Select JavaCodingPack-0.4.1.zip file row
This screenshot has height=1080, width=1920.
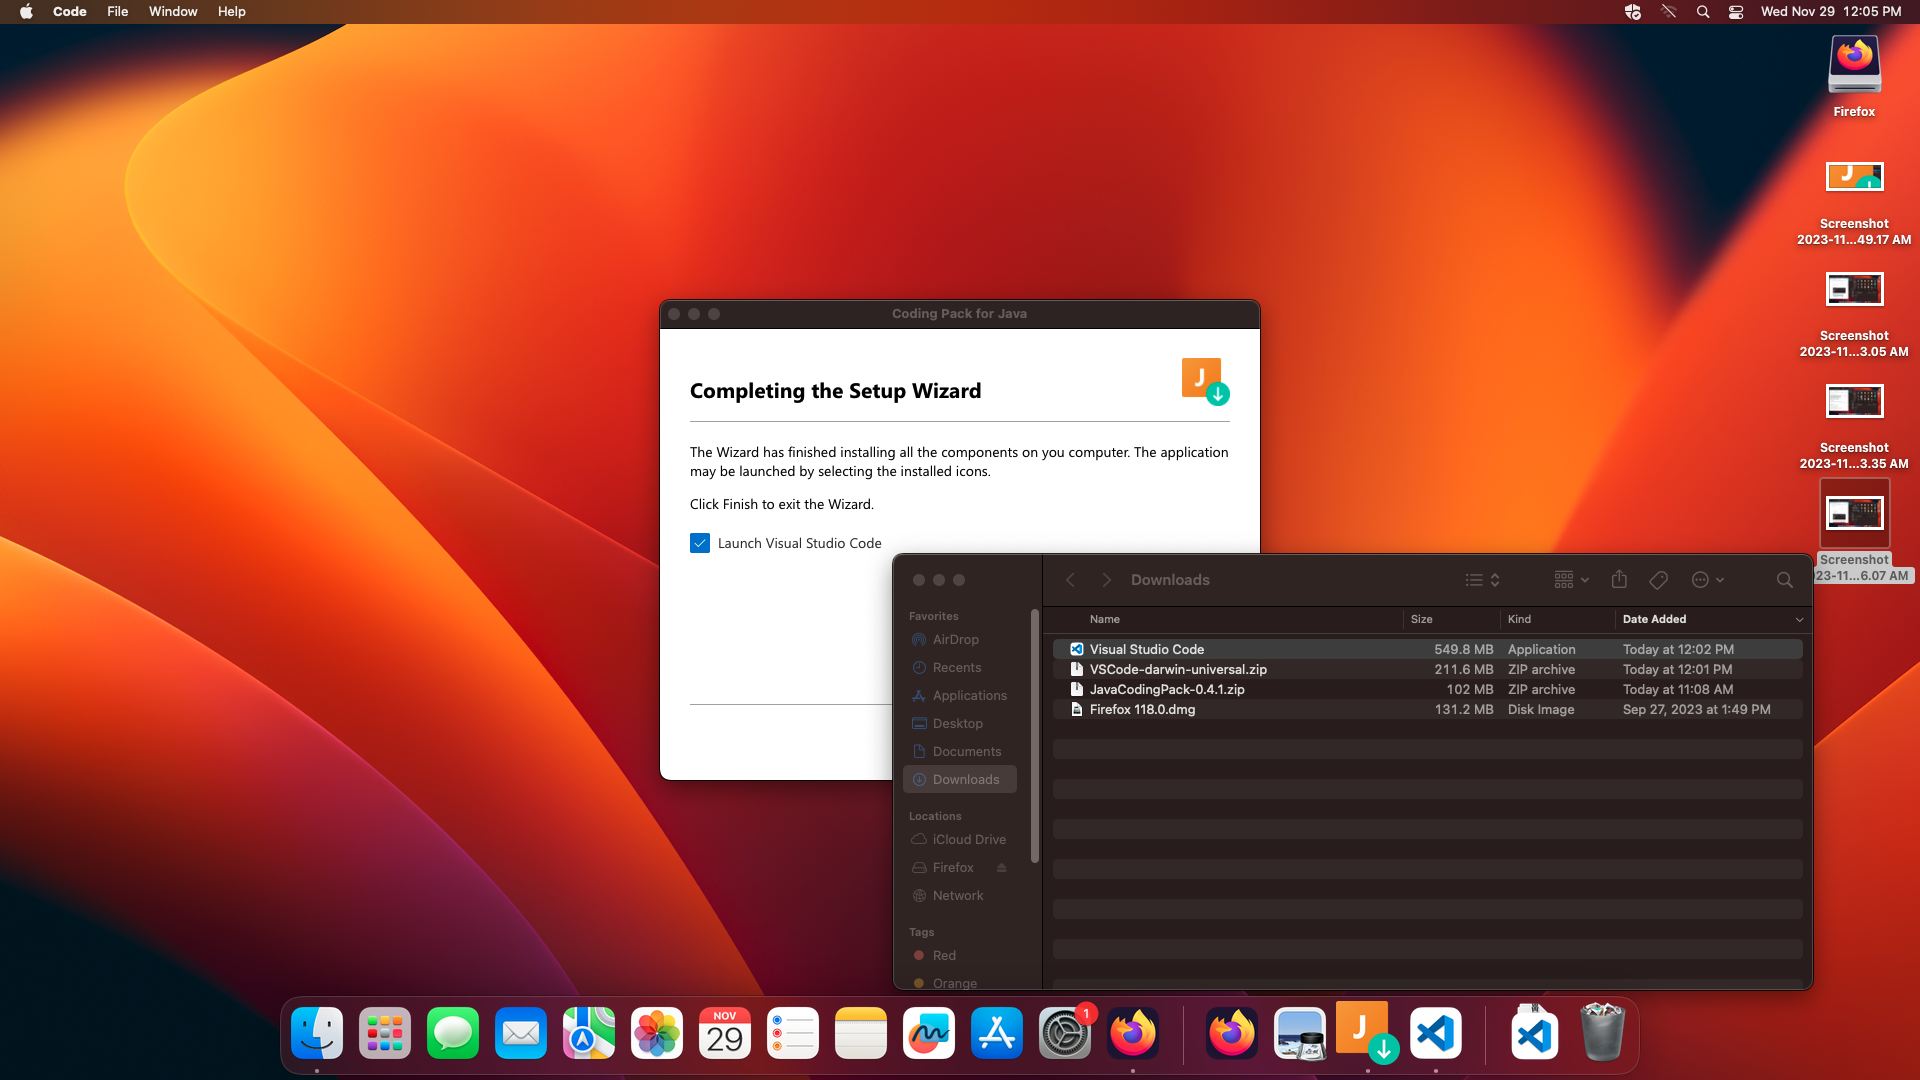1167,690
